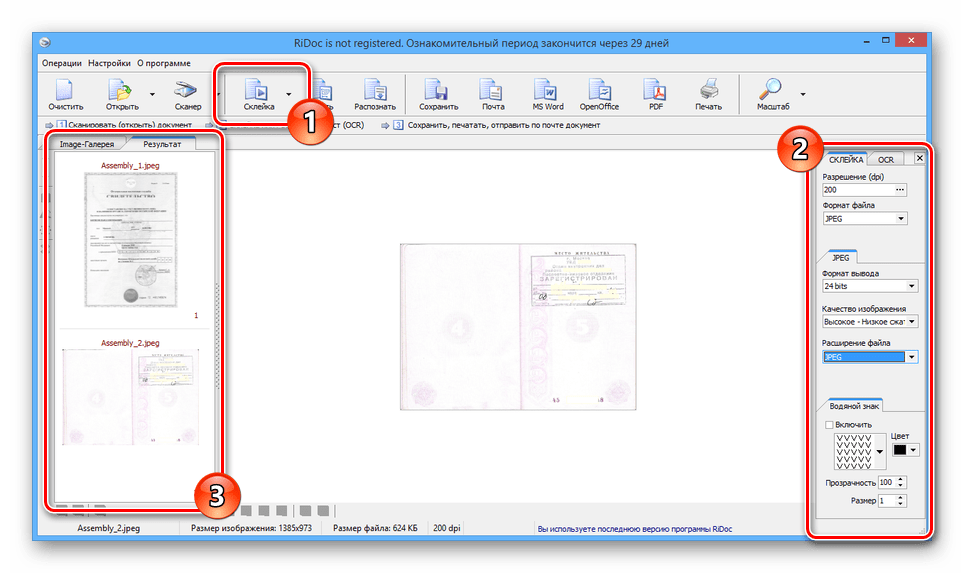The width and height of the screenshot is (964, 573).
Task: Click the Склейка toolbar icon
Action: pyautogui.click(x=258, y=94)
